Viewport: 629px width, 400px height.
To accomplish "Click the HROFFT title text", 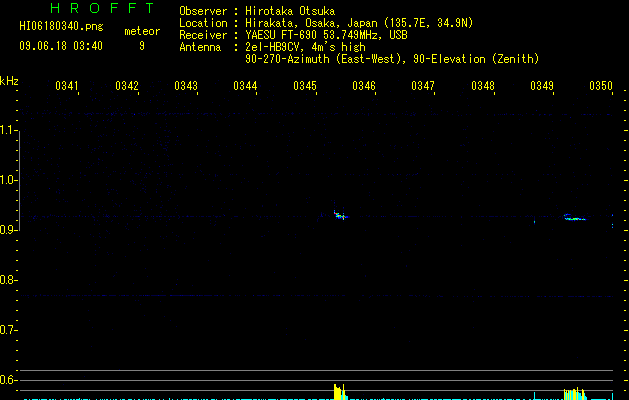I will (102, 8).
